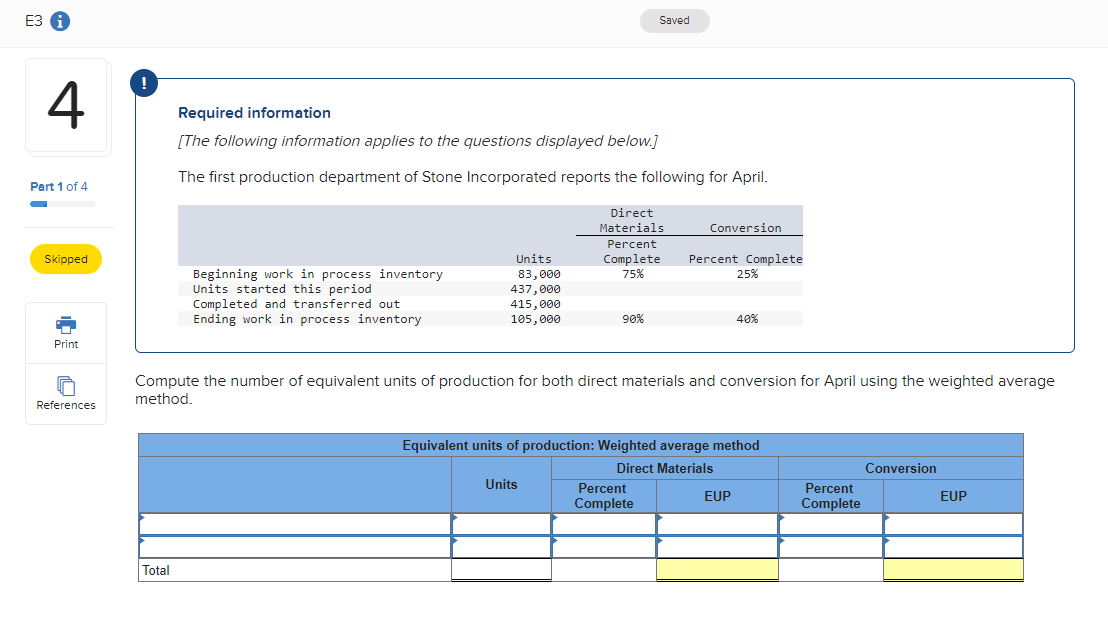
Task: Click second row Units input cell
Action: [x=501, y=547]
